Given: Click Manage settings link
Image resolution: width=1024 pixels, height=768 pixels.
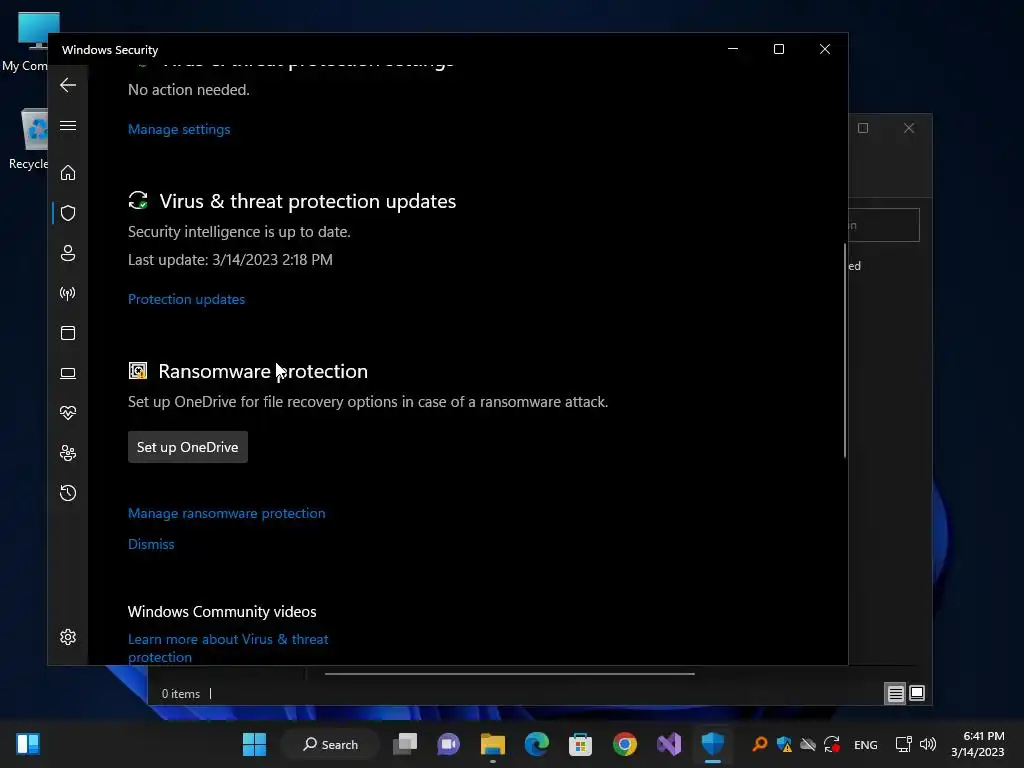Looking at the screenshot, I should tap(179, 129).
